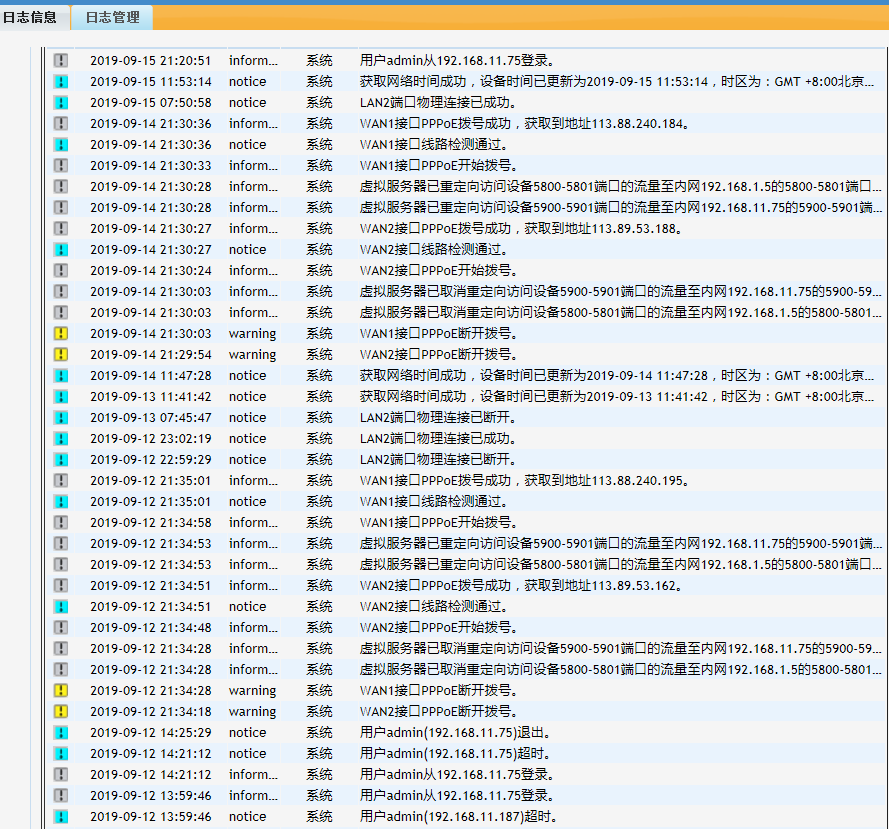This screenshot has height=829, width=889.
Task: Select timestamp 2019-09-14 21:30:28 of 5900-5901 redirect row
Action: (x=151, y=208)
